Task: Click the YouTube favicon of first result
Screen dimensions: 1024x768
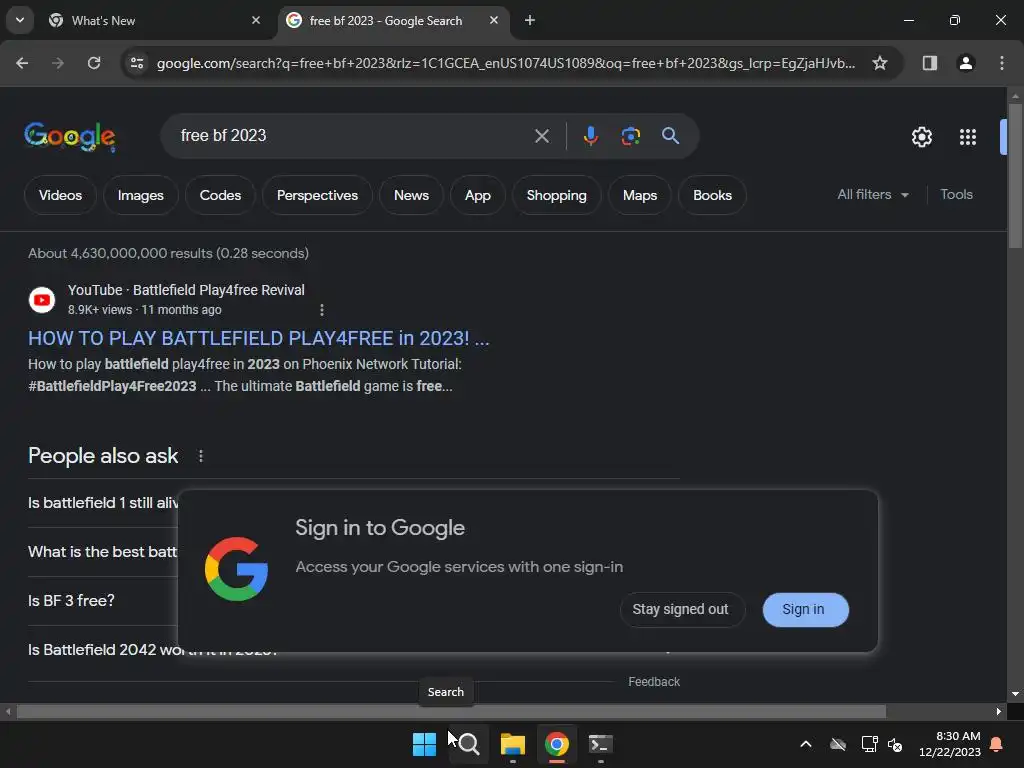Action: coord(42,300)
